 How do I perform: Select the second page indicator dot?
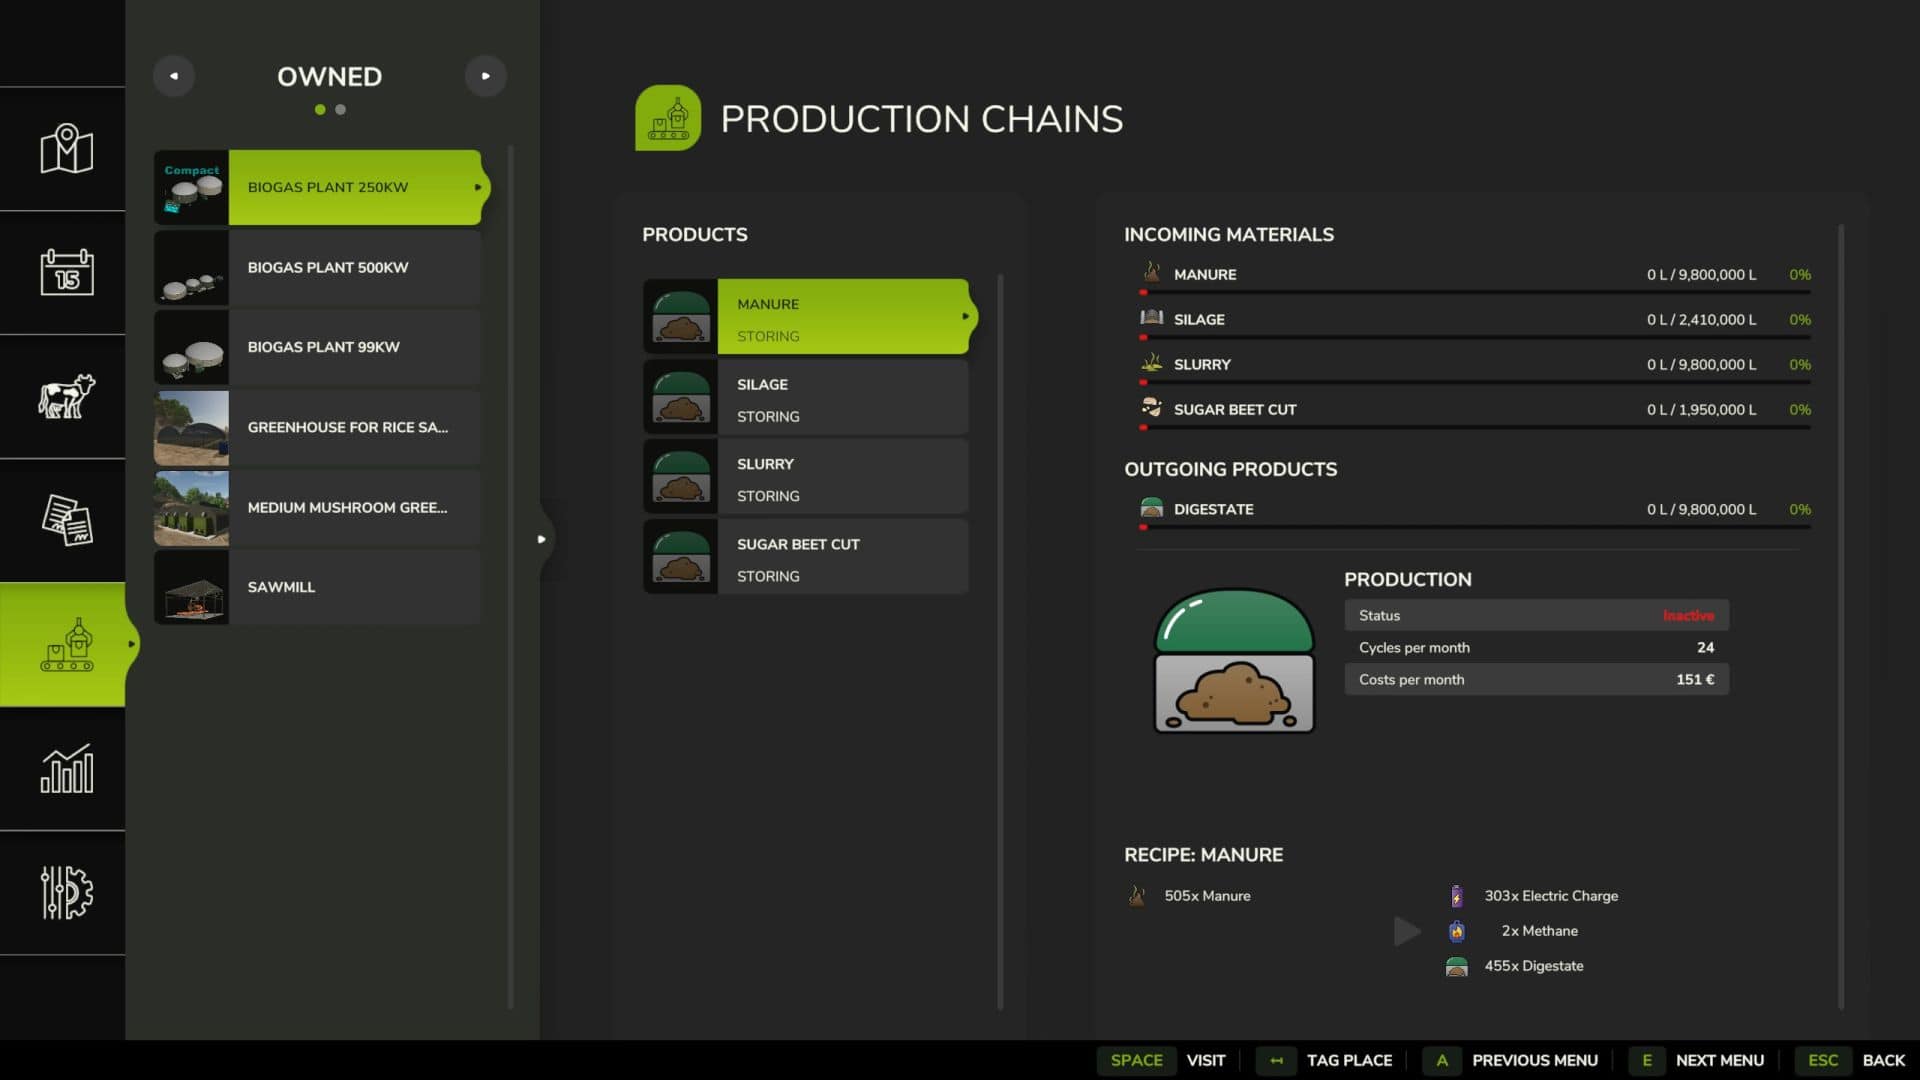[341, 110]
